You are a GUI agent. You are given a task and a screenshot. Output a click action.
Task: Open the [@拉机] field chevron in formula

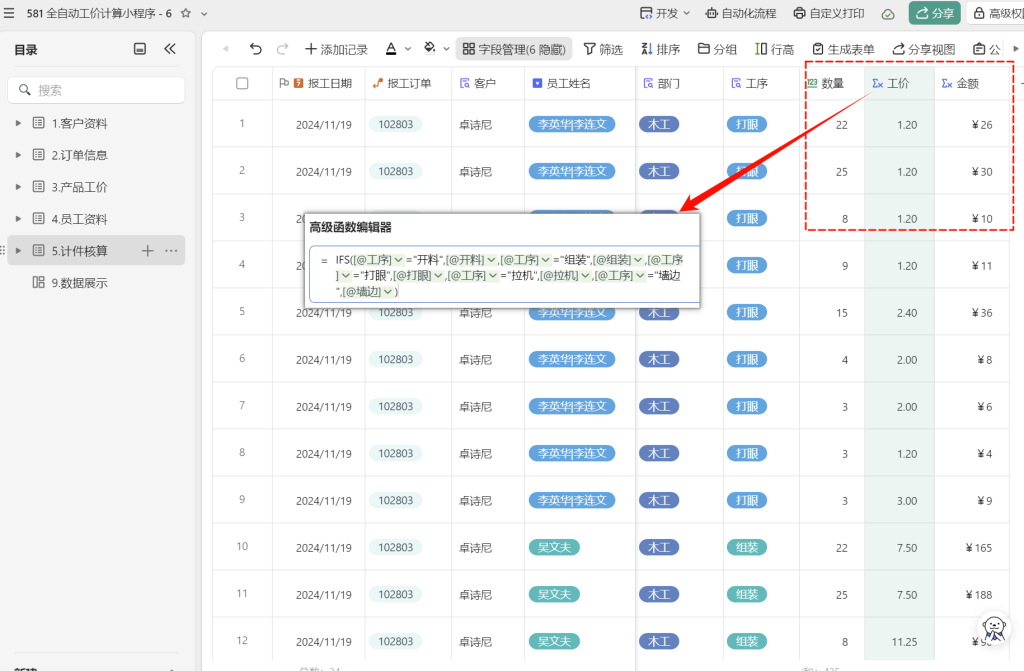(x=585, y=276)
